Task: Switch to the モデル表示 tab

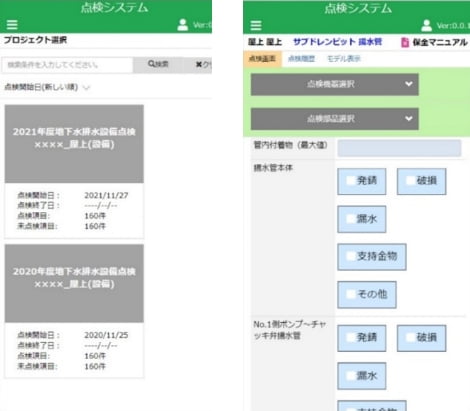Action: point(344,59)
